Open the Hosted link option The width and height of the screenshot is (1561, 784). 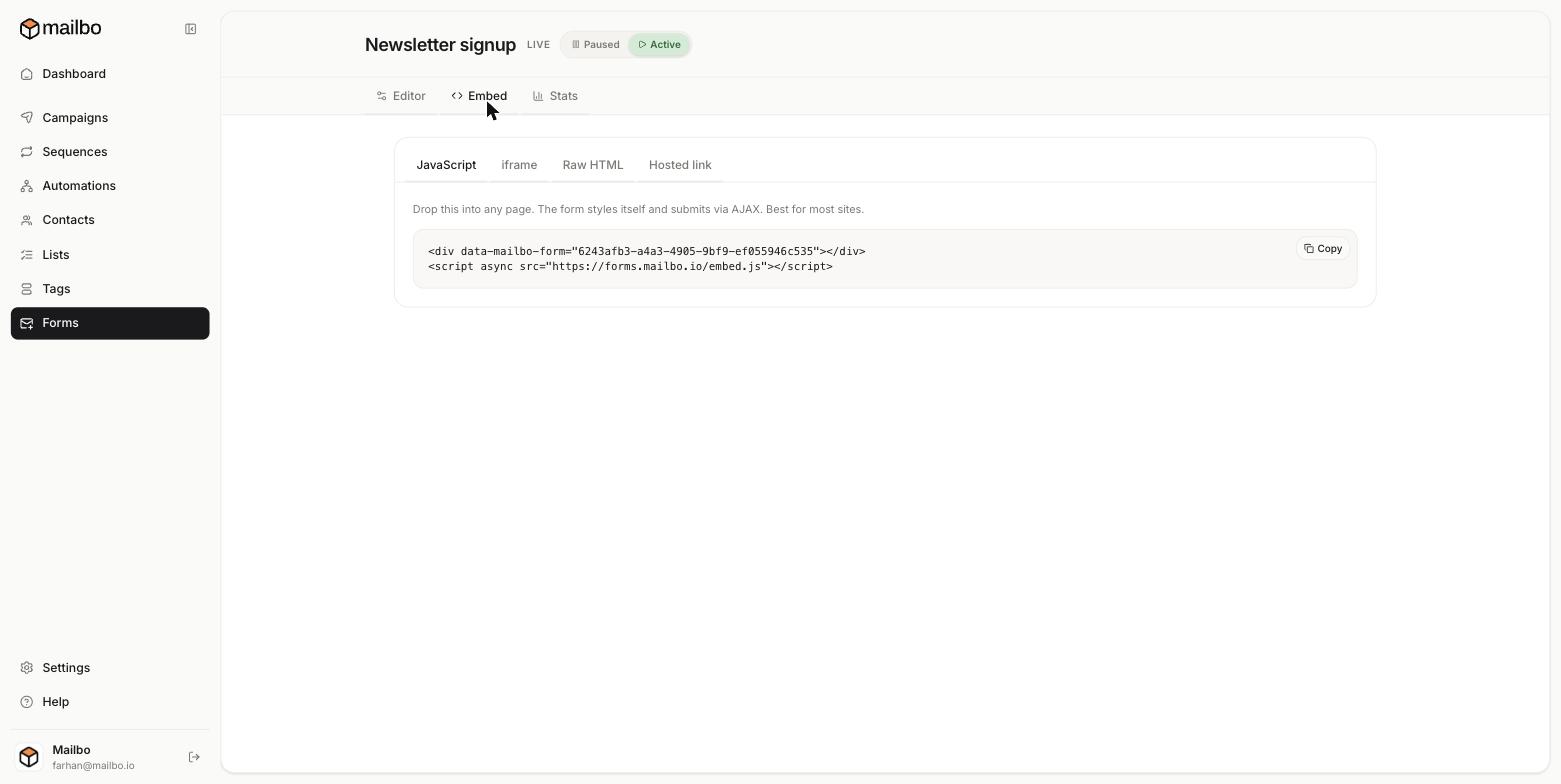coord(680,165)
